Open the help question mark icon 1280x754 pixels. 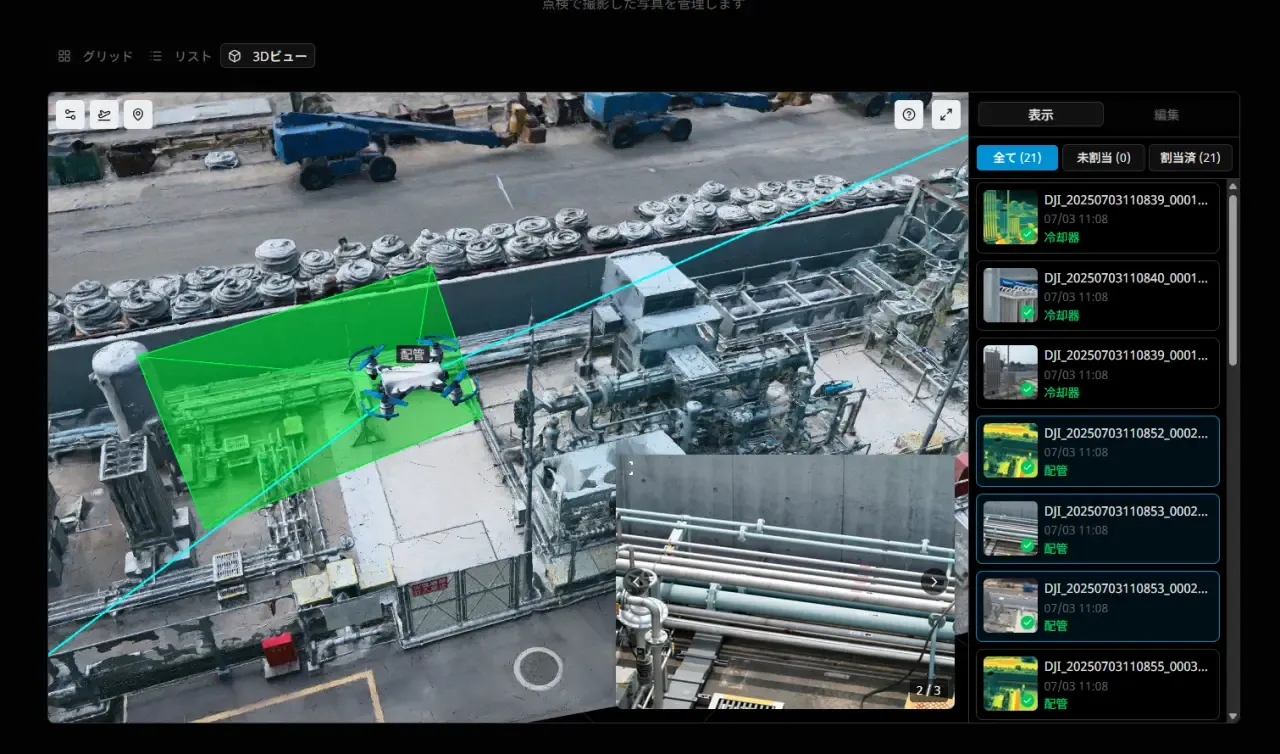[909, 115]
